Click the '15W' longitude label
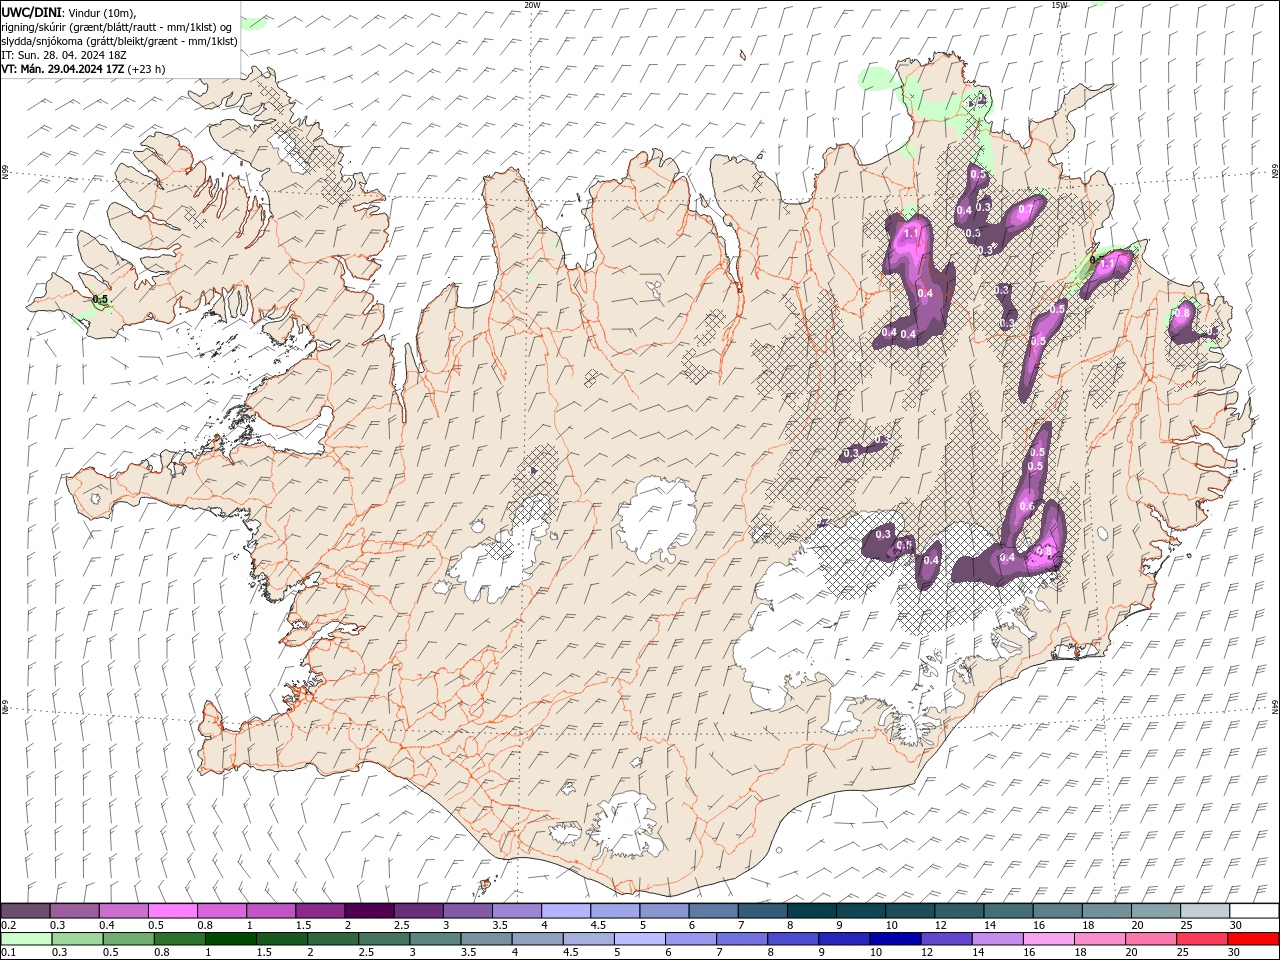This screenshot has width=1280, height=960. (1059, 5)
